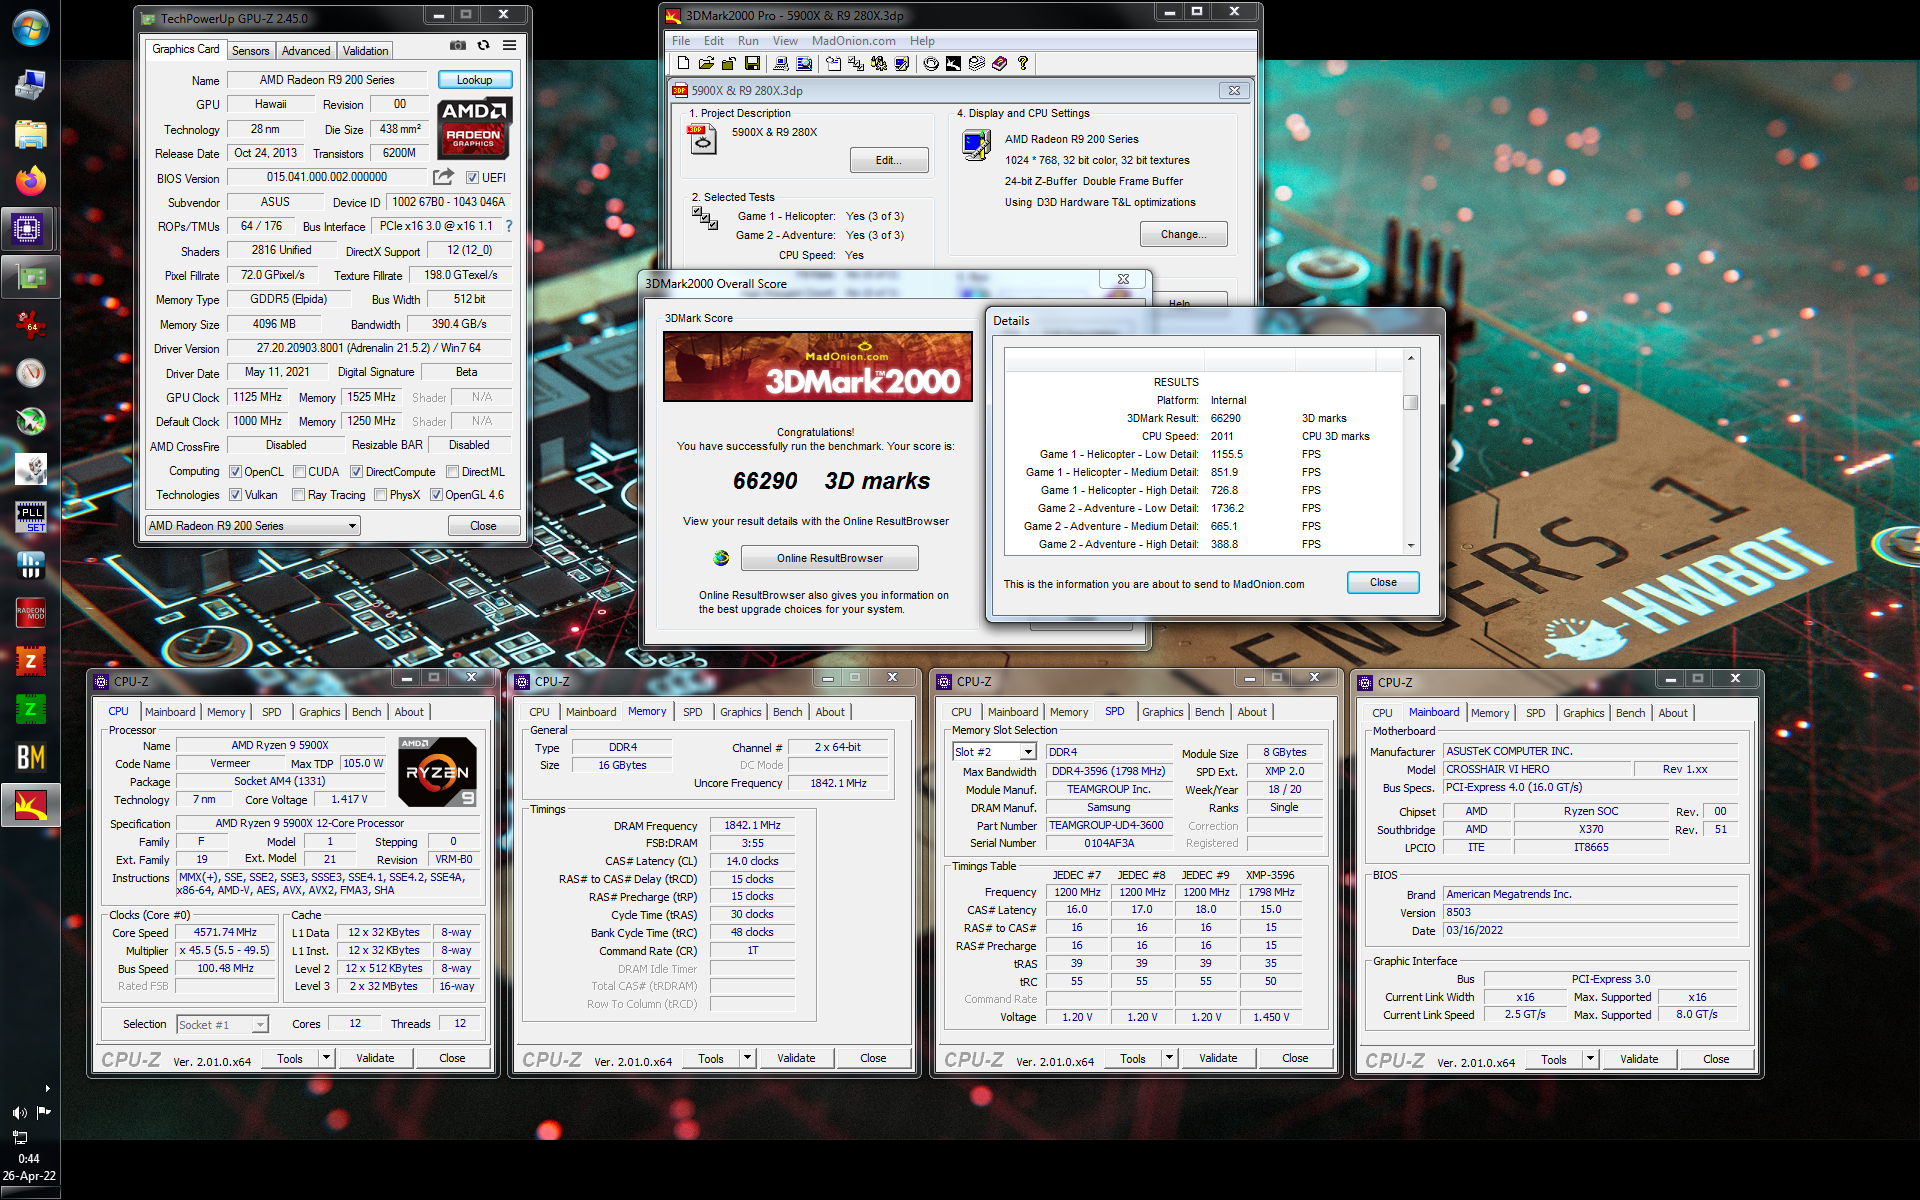
Task: Toggle the OpenGL 4.6 checkbox
Action: click(x=436, y=495)
